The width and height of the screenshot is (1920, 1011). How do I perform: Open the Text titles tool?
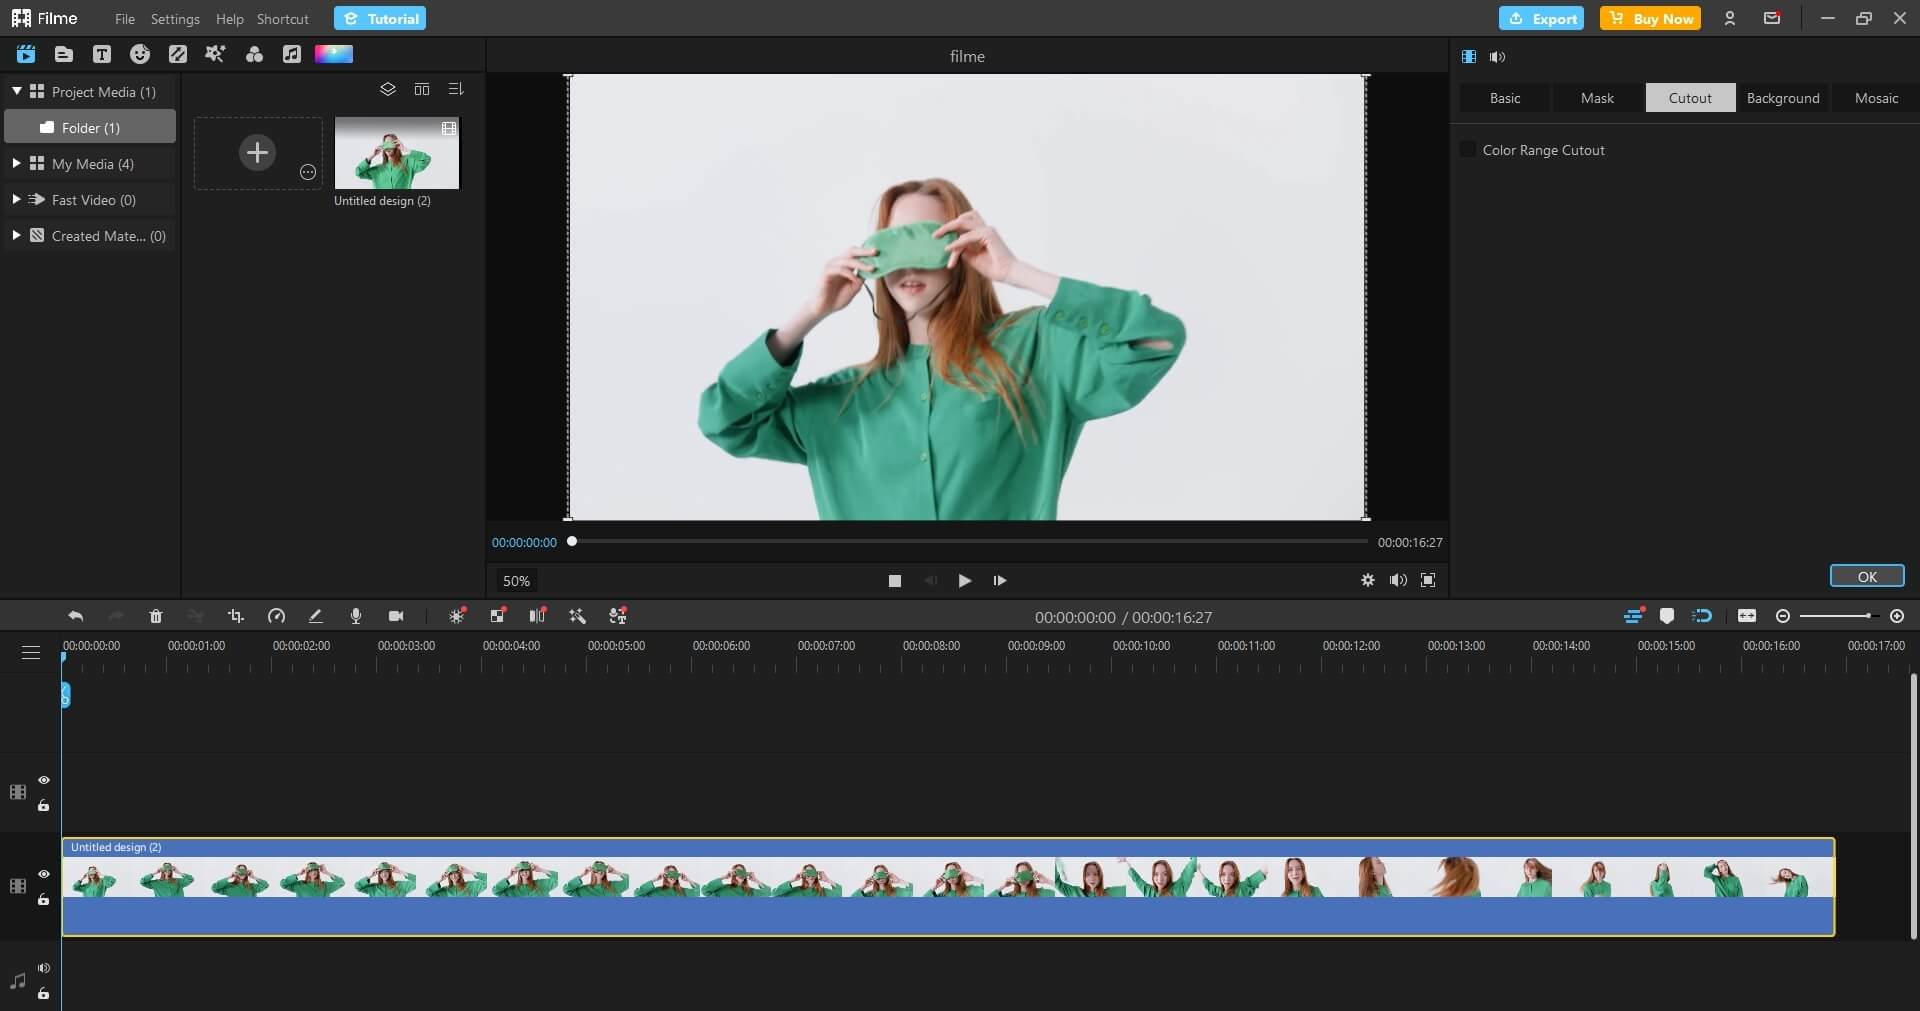(x=101, y=54)
